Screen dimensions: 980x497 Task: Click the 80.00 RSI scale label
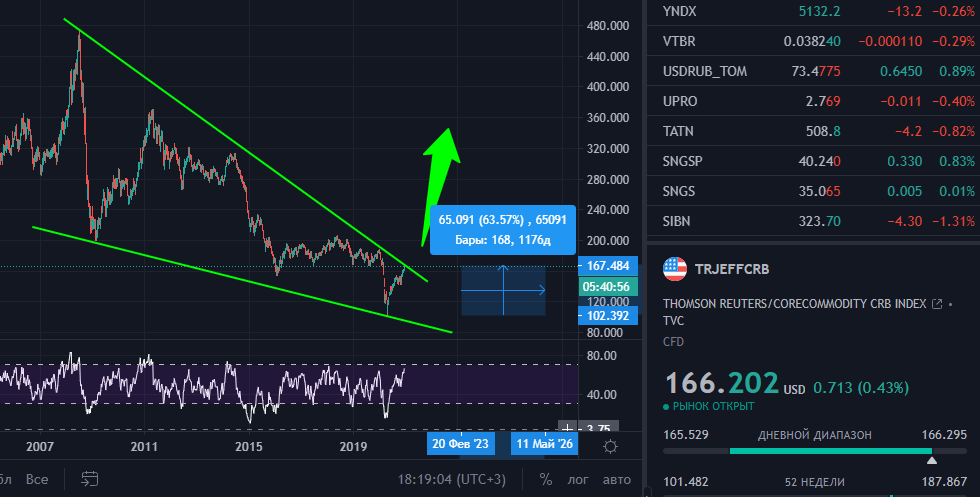tap(602, 356)
